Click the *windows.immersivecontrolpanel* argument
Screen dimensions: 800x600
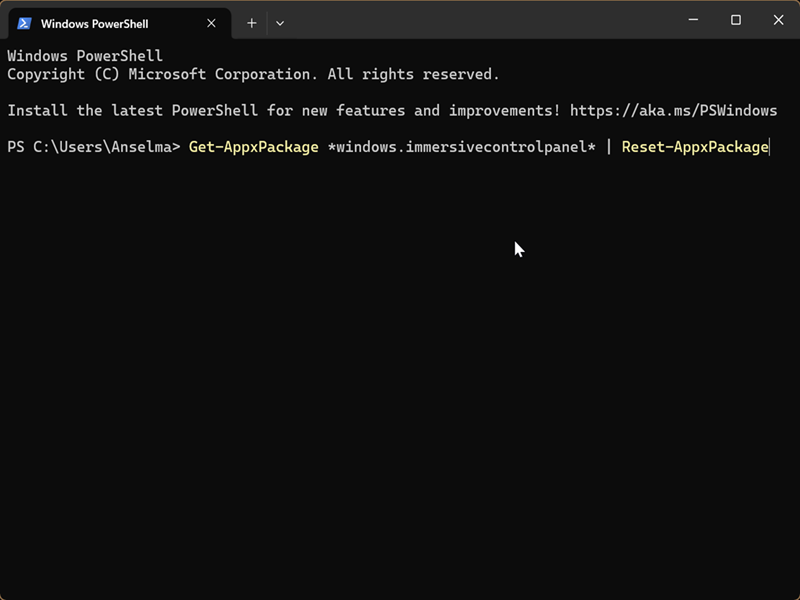click(x=461, y=147)
